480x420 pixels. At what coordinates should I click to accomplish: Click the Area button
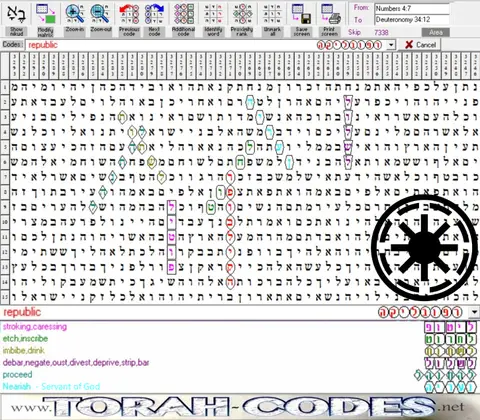(x=435, y=32)
